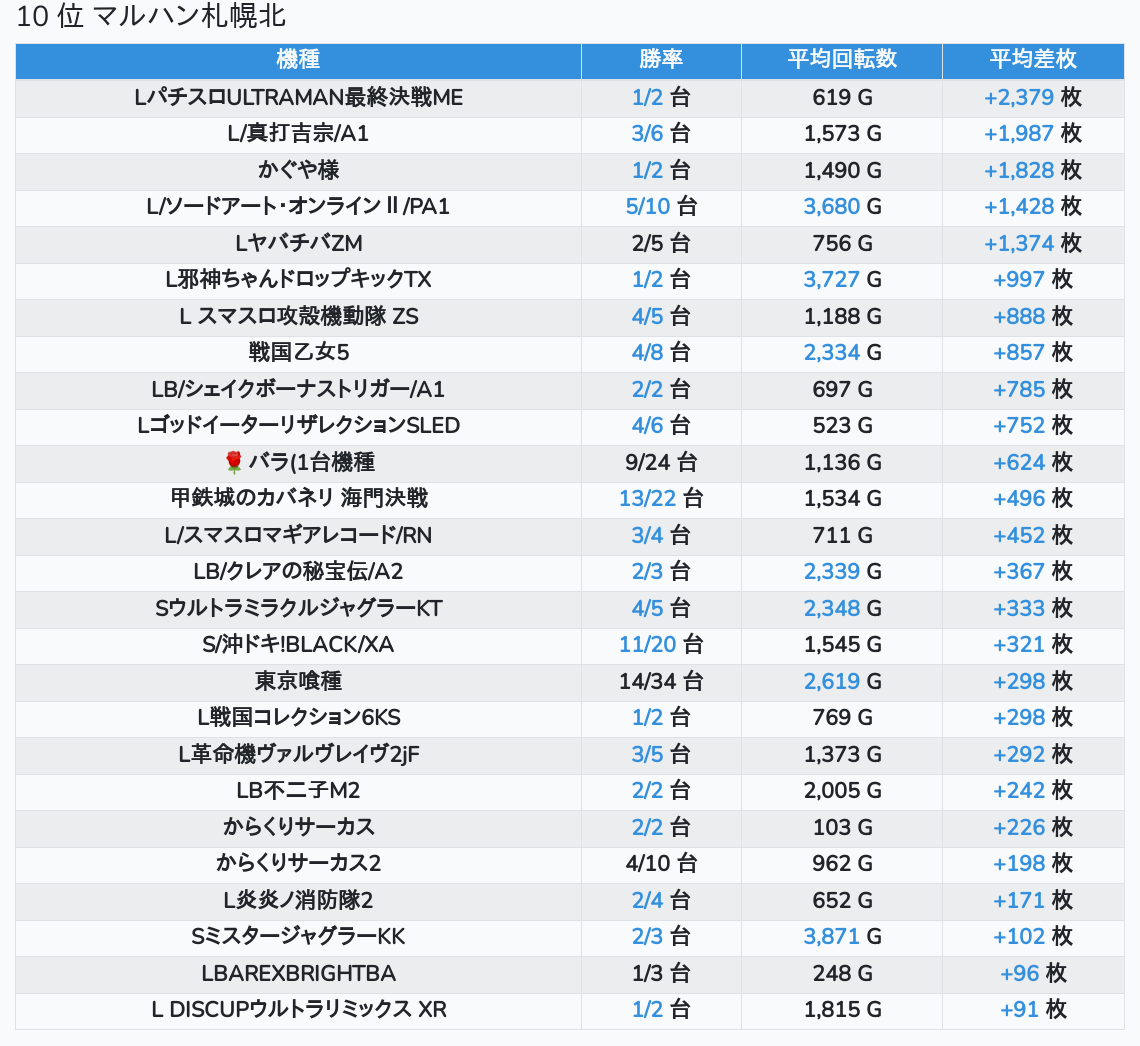The image size is (1140, 1046).
Task: Select L革命機ヴァルヴレイヴ2jF machine name
Action: (298, 754)
